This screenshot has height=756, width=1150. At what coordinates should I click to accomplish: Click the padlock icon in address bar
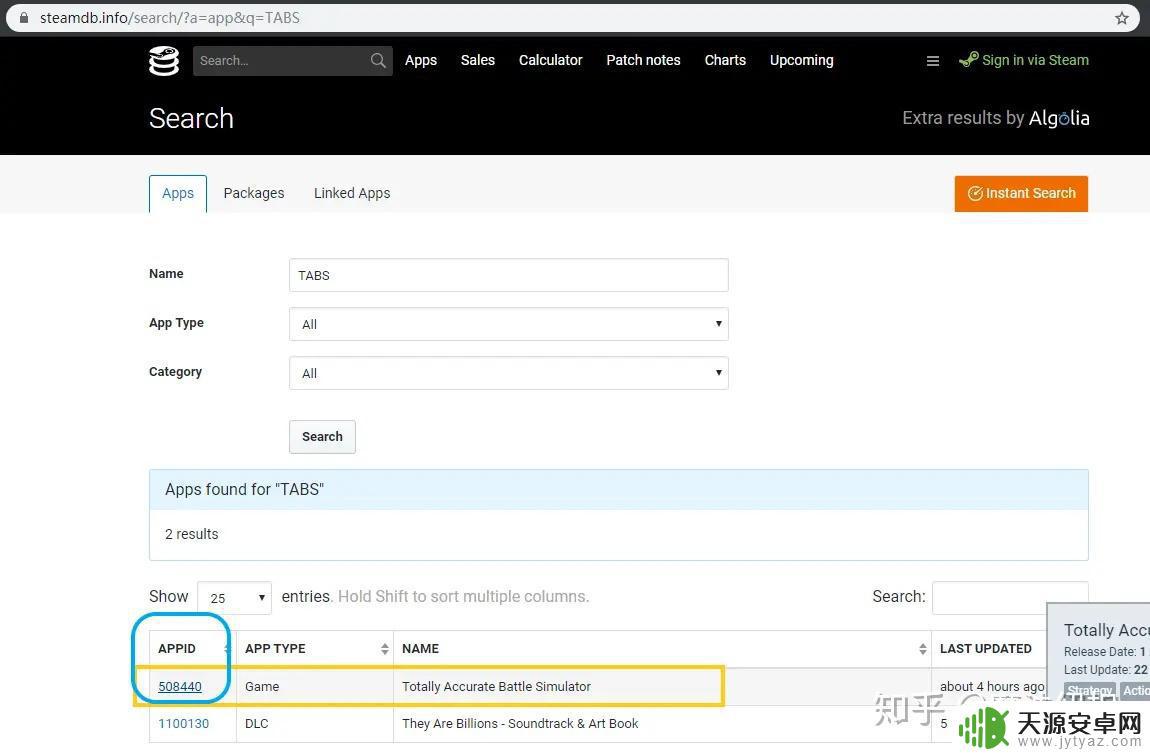23,18
